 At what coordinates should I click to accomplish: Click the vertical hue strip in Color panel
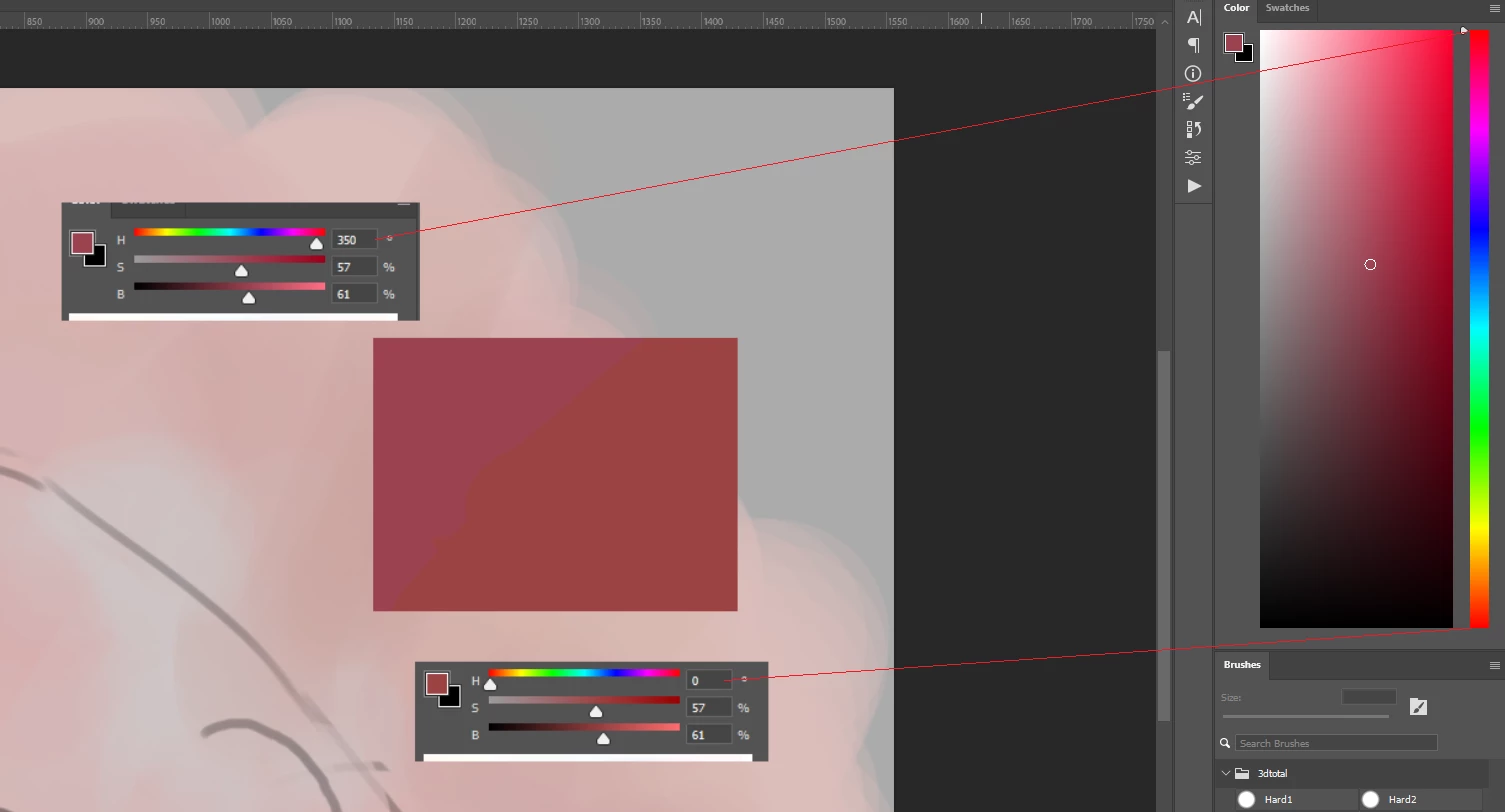click(1479, 329)
